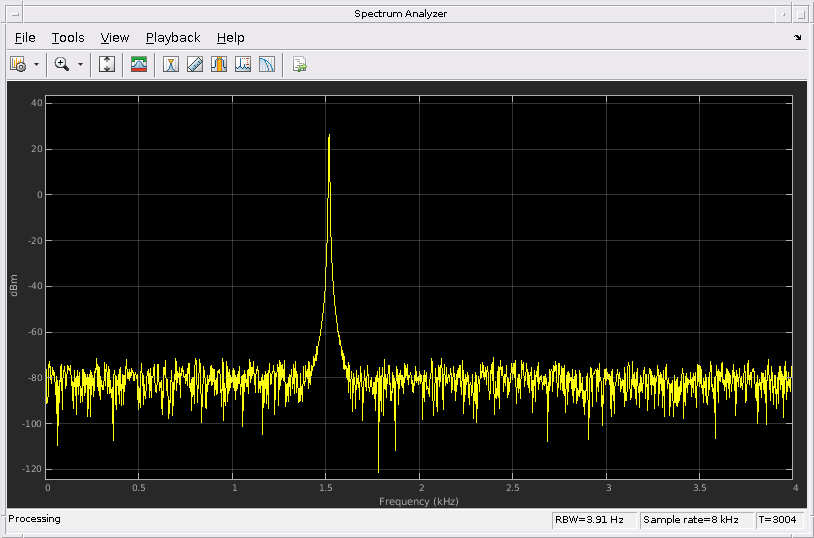The image size is (814, 538).
Task: Open Spectrum Settings from the toolbar
Action: tap(18, 64)
